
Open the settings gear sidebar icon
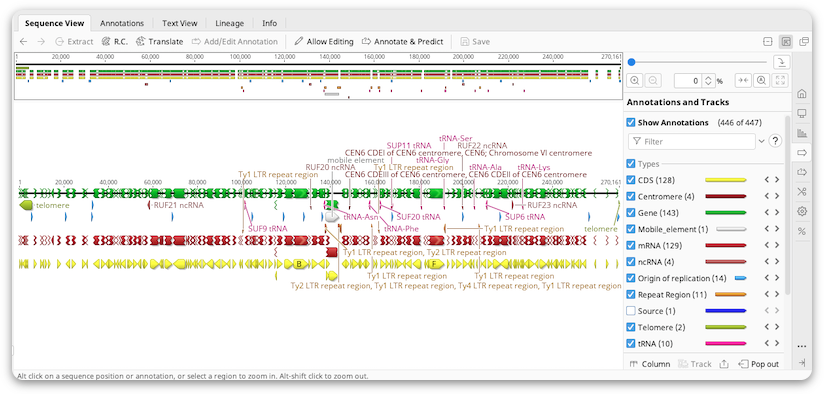801,211
